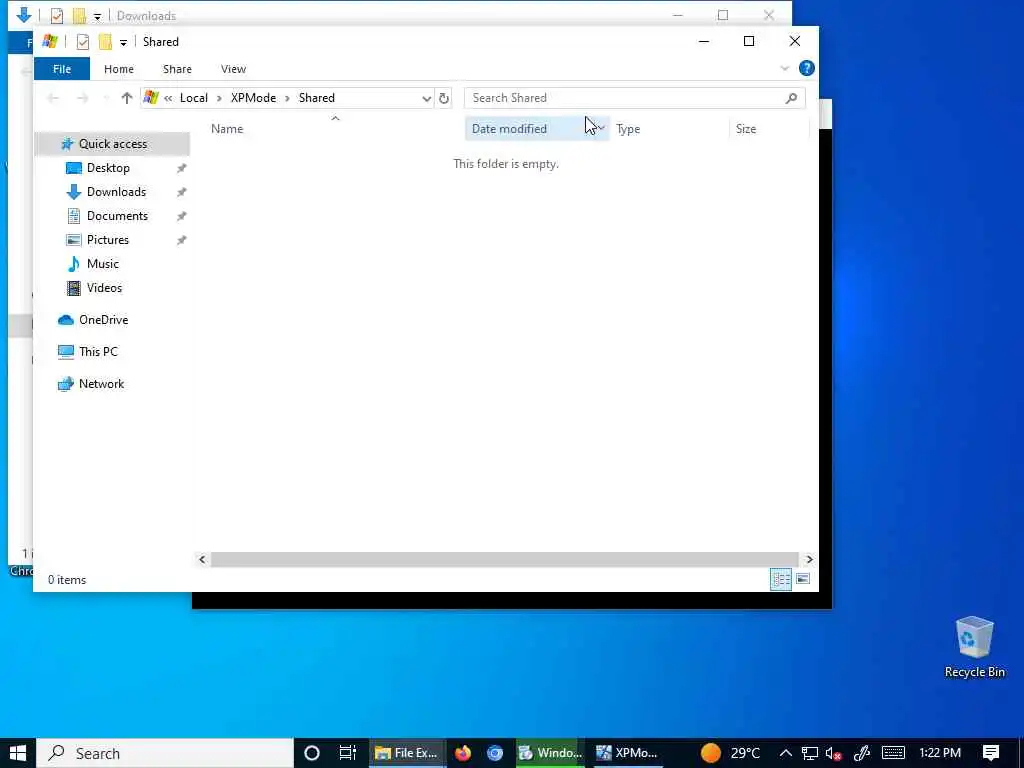Click the pin icon next to Downloads
This screenshot has width=1024, height=768.
[x=182, y=193]
